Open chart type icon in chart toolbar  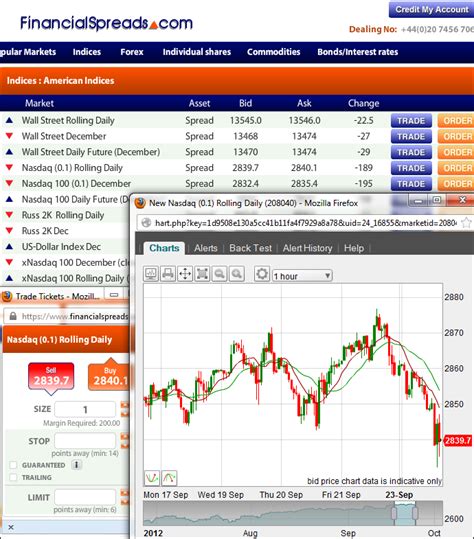tap(151, 274)
